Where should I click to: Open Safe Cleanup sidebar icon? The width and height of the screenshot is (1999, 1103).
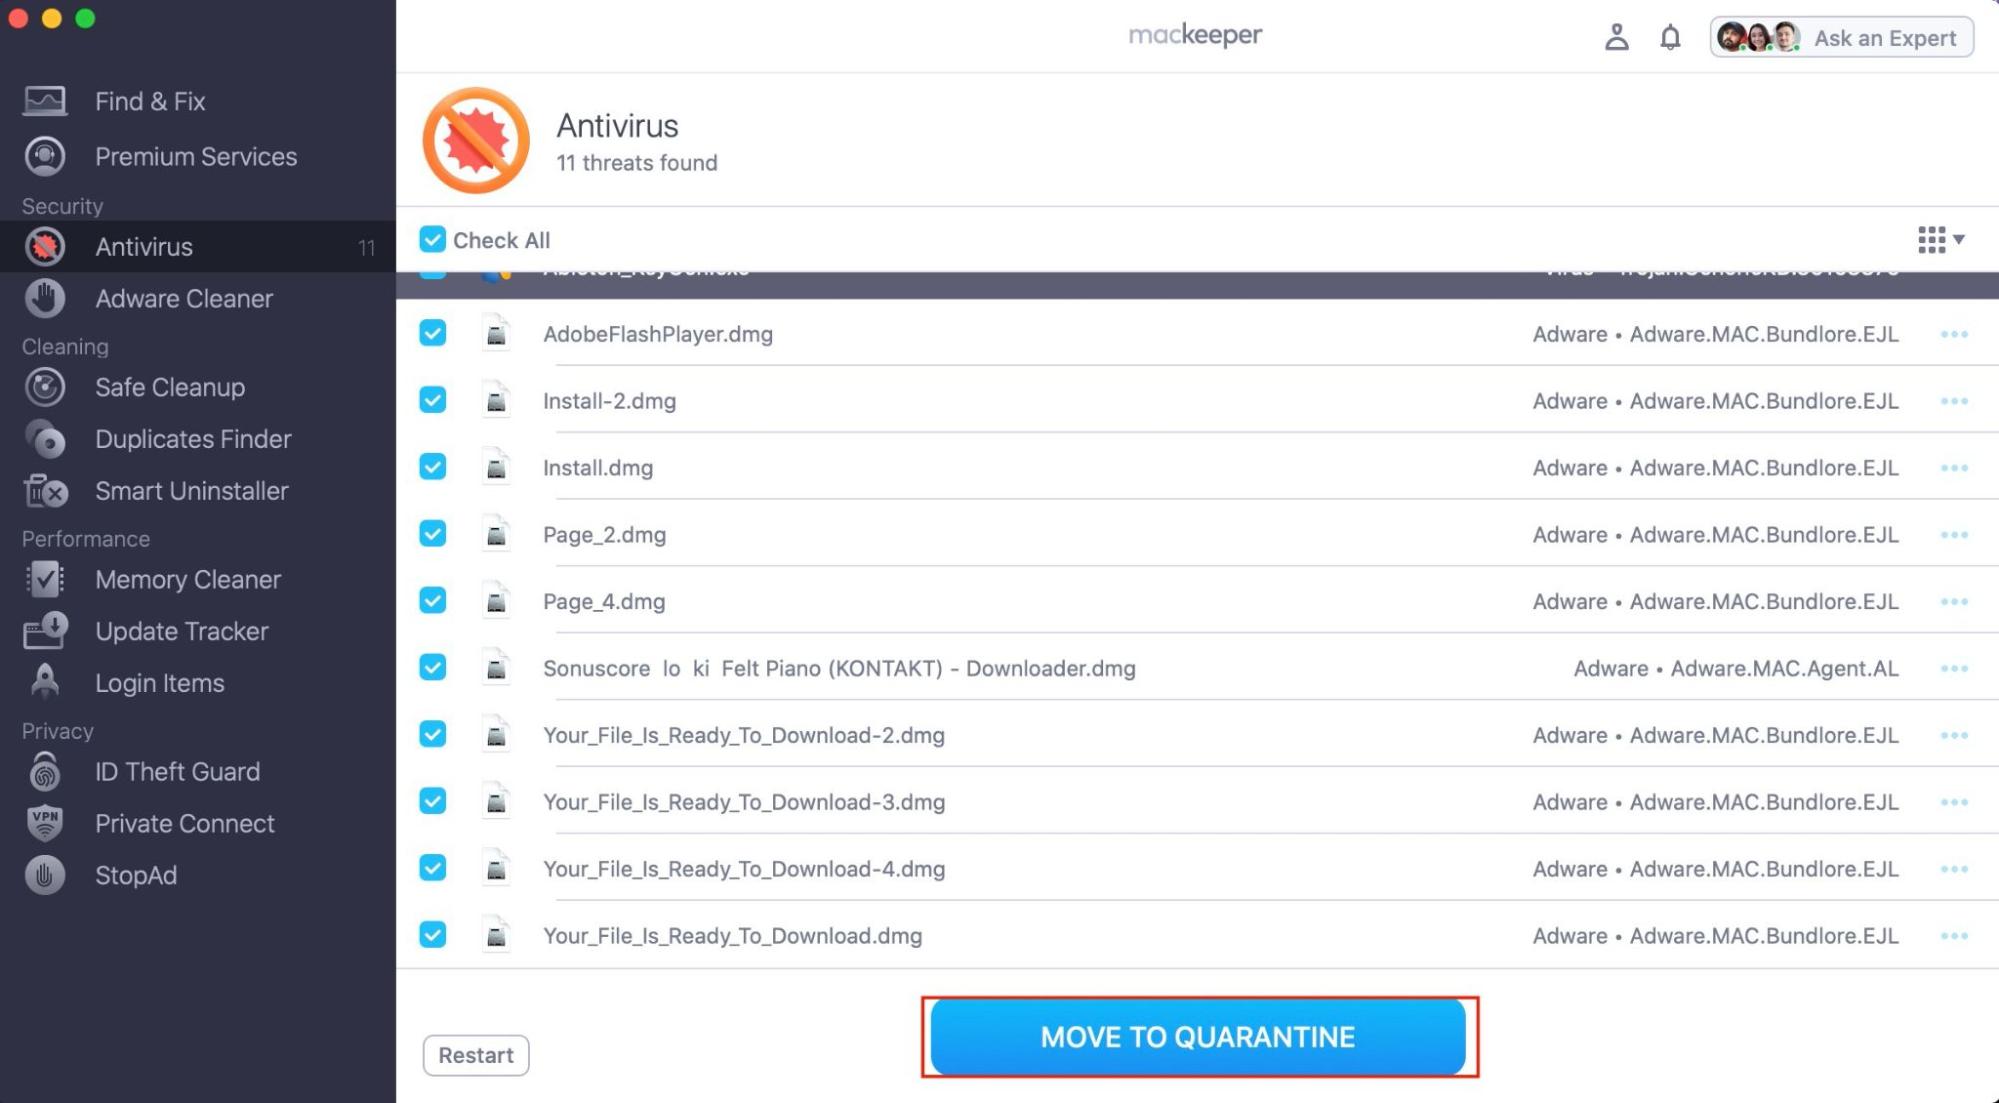click(45, 387)
